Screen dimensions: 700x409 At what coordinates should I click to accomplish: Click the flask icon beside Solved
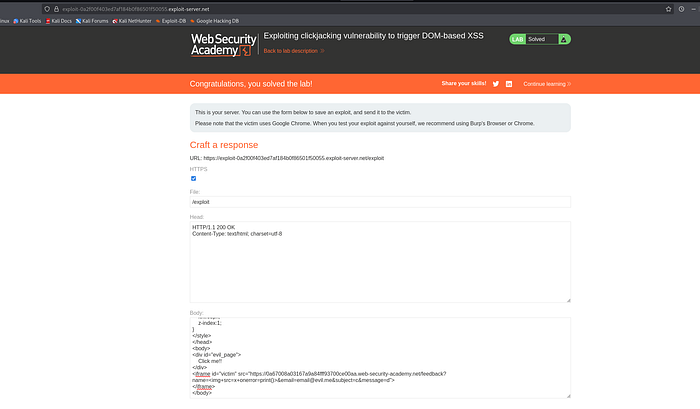click(x=564, y=39)
